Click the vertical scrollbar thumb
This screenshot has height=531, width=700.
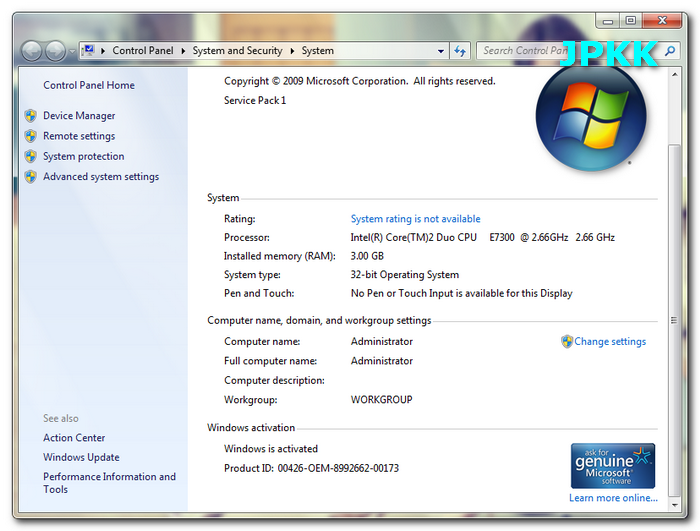click(x=675, y=320)
